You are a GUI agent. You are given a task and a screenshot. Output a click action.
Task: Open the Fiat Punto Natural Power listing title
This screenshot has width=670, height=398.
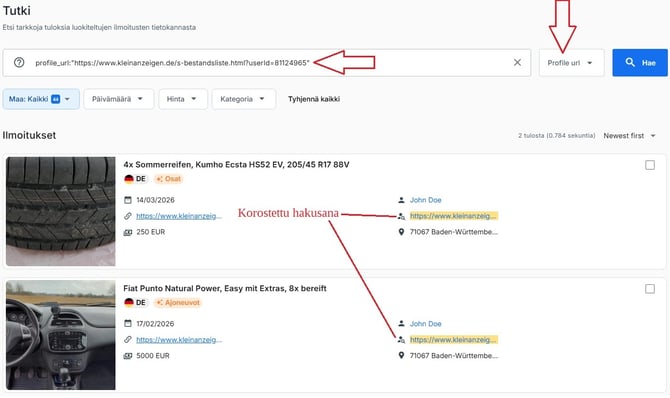pos(225,289)
